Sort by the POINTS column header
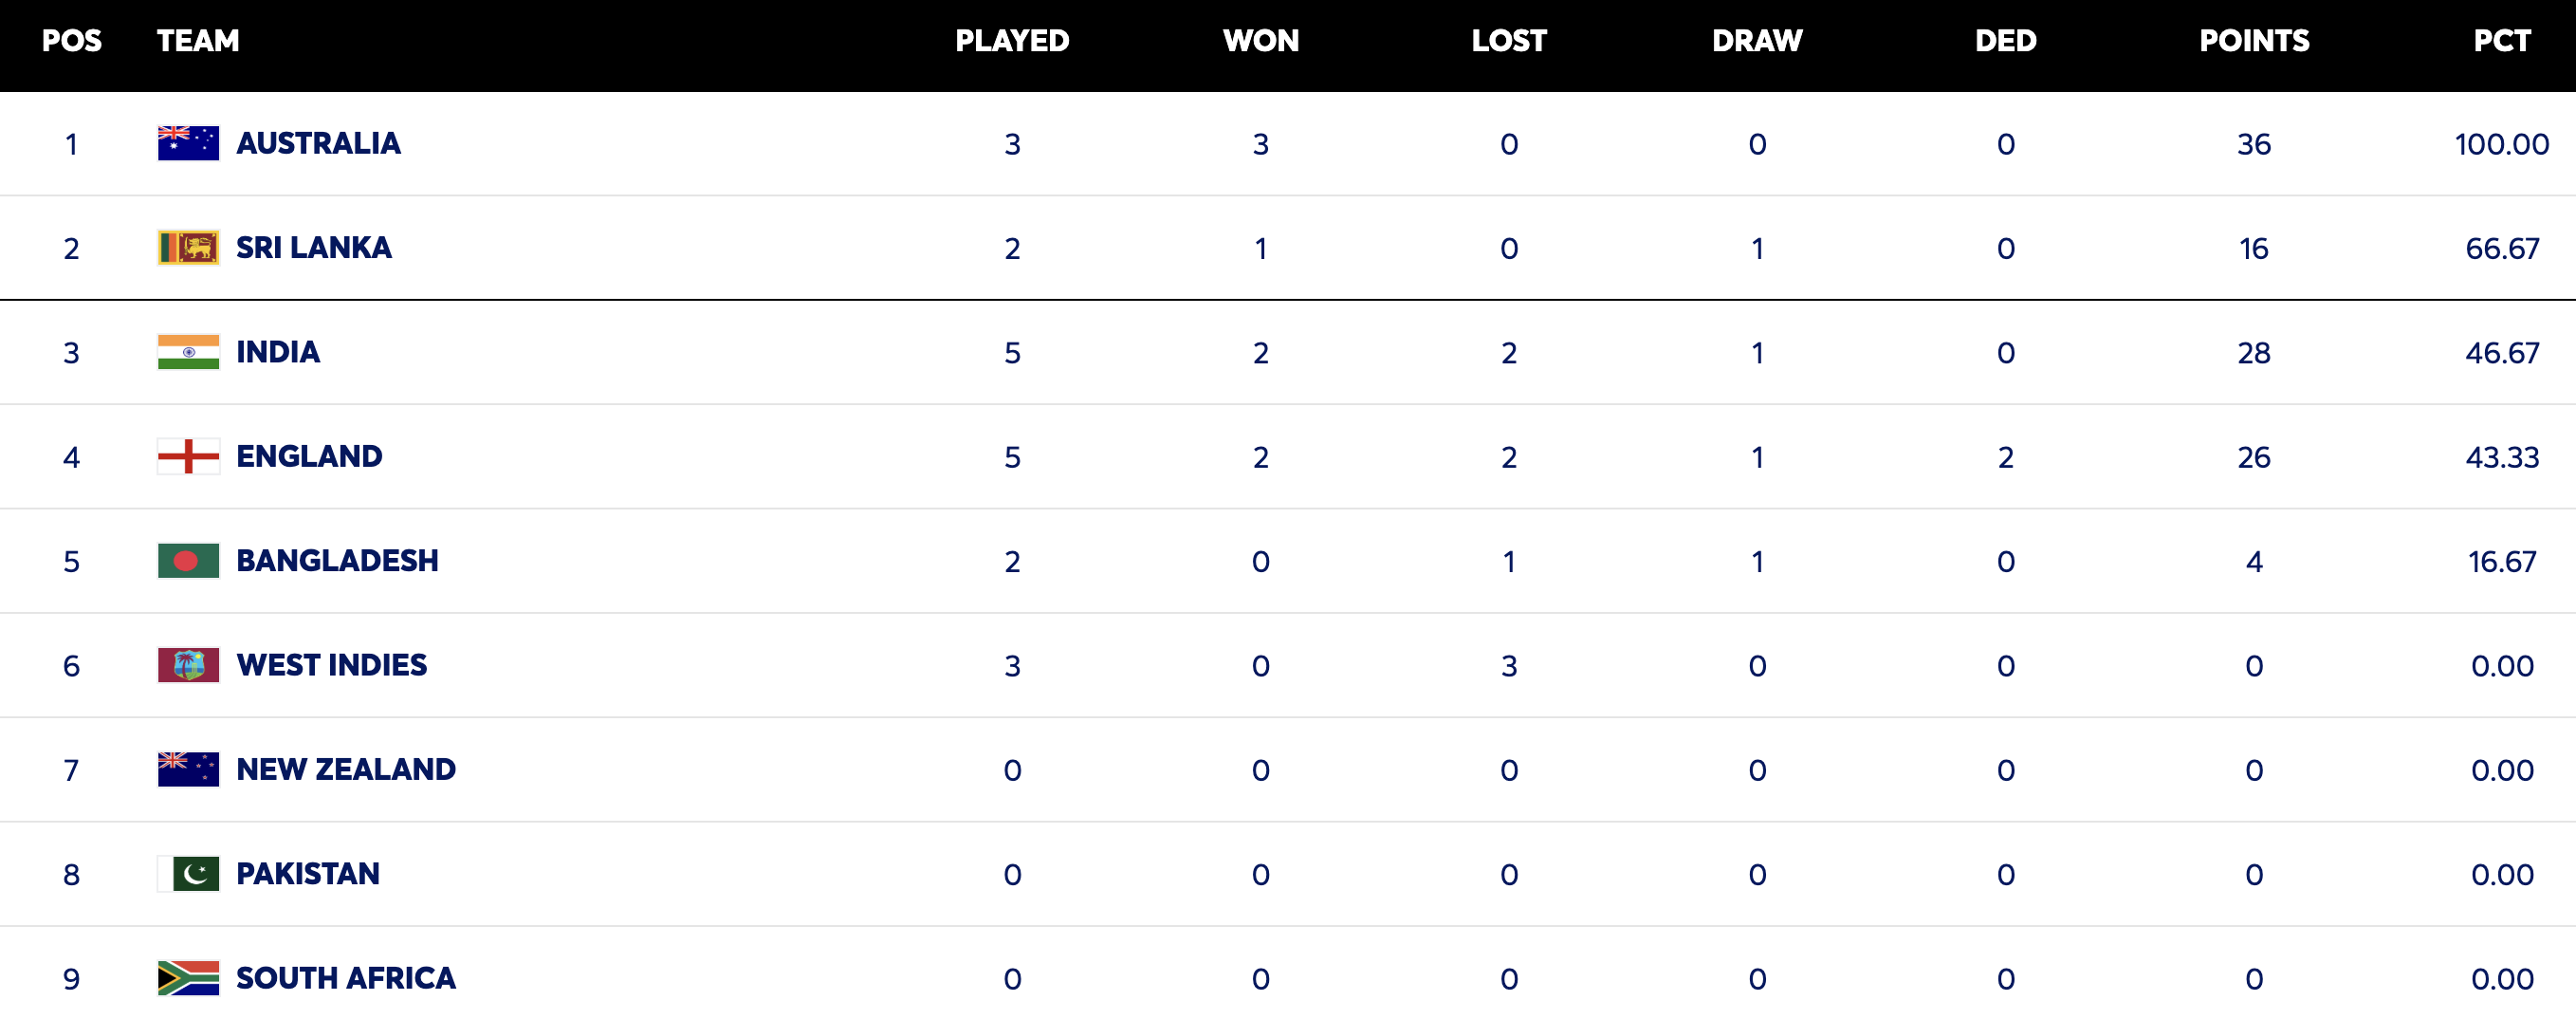This screenshot has width=2576, height=1019. 2254,41
